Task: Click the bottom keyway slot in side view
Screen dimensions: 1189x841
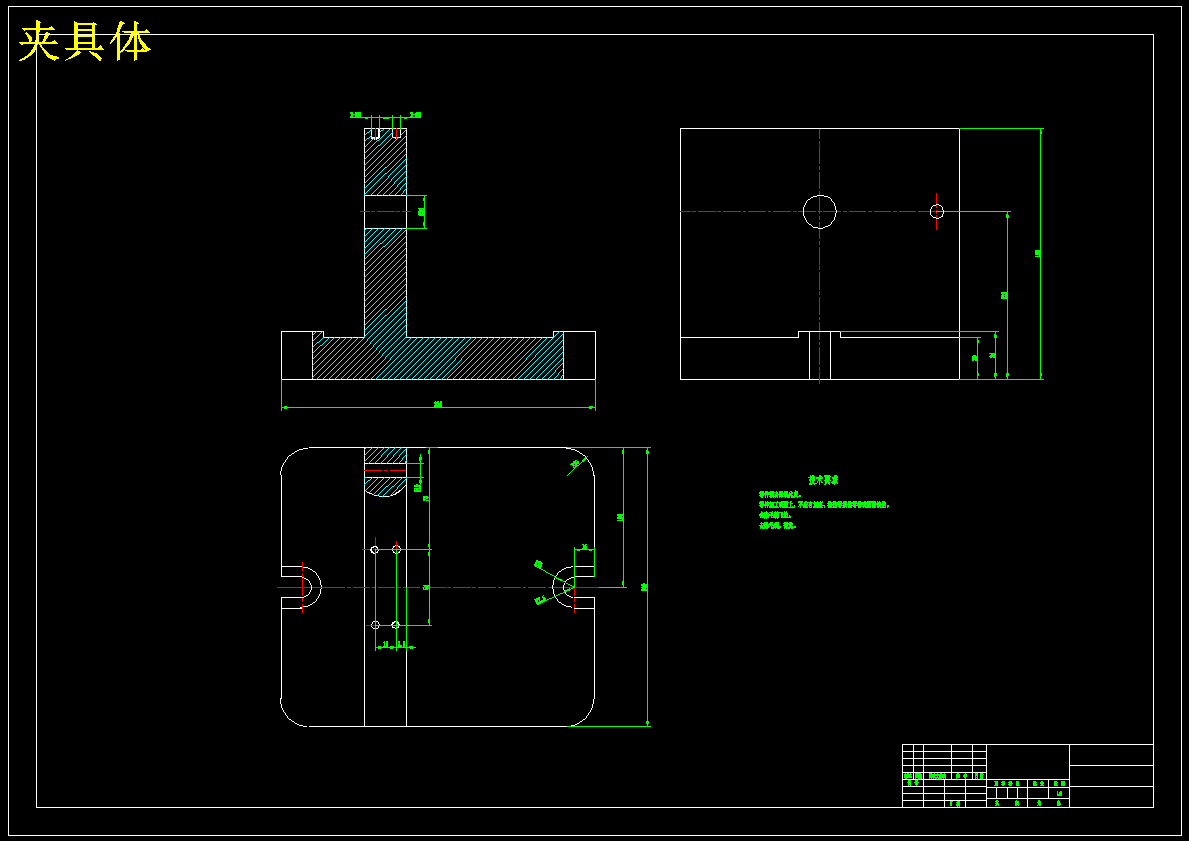Action: (820, 355)
